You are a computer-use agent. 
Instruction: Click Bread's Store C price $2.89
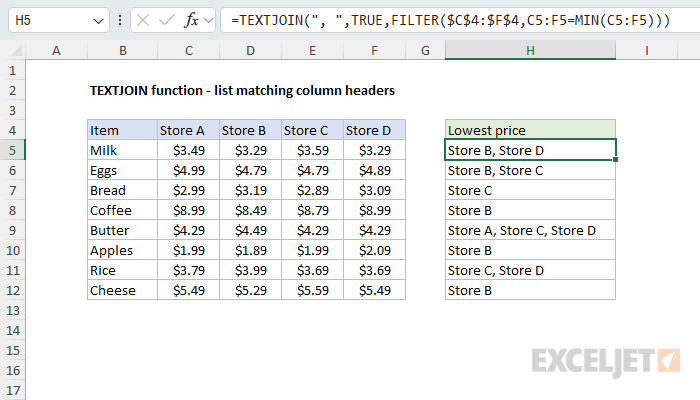tap(312, 191)
